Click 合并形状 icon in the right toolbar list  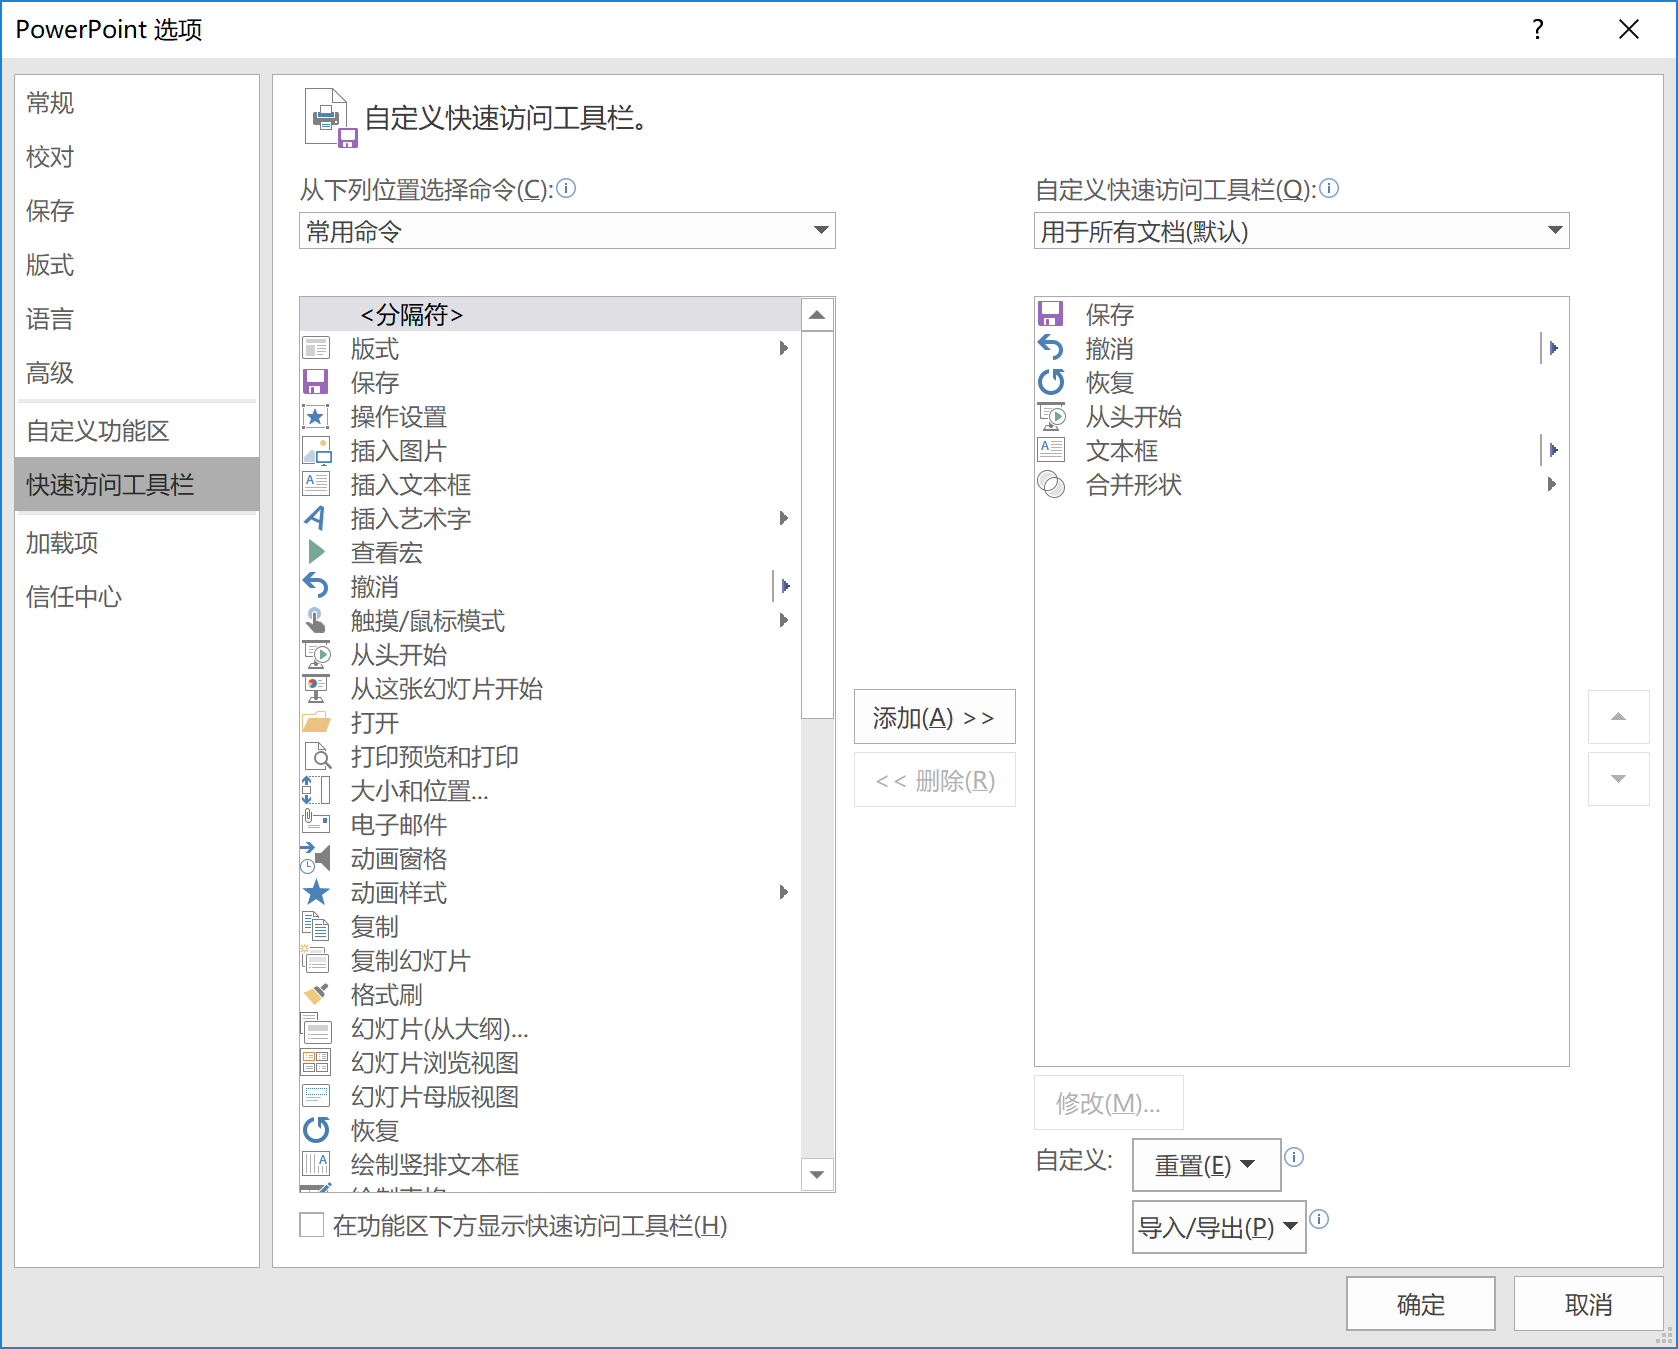(1051, 484)
